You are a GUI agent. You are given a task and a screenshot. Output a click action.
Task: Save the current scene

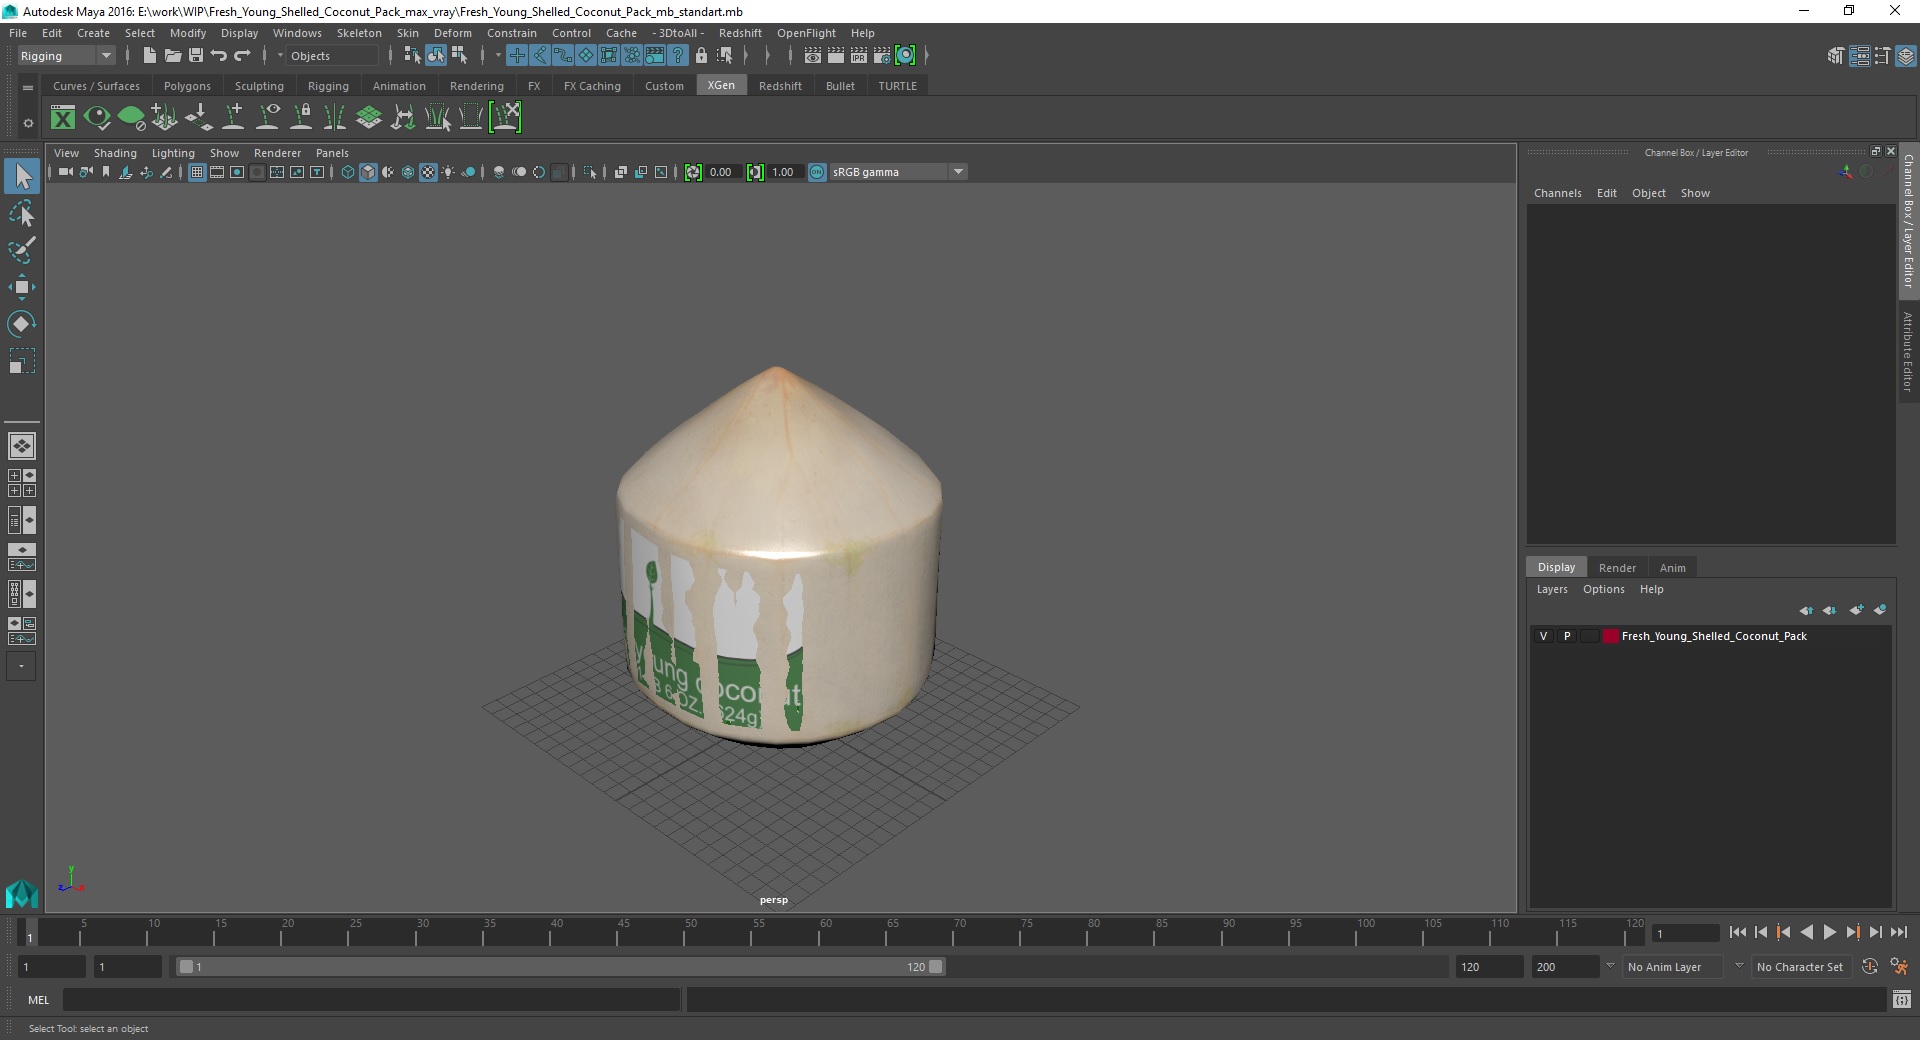pyautogui.click(x=196, y=56)
